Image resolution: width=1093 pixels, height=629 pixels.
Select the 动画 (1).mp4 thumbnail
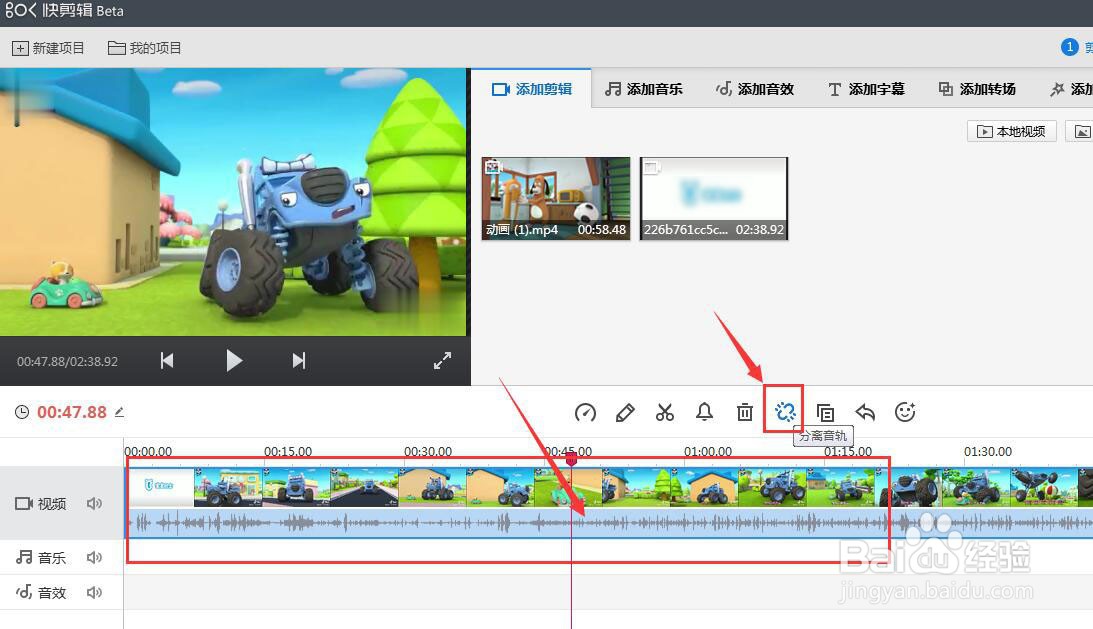556,199
